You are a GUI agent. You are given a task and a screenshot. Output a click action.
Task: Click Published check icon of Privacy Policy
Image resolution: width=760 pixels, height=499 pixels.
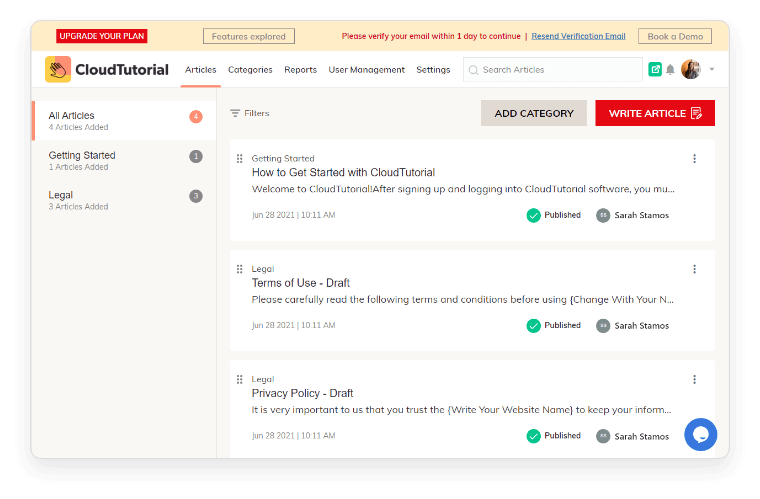click(533, 436)
